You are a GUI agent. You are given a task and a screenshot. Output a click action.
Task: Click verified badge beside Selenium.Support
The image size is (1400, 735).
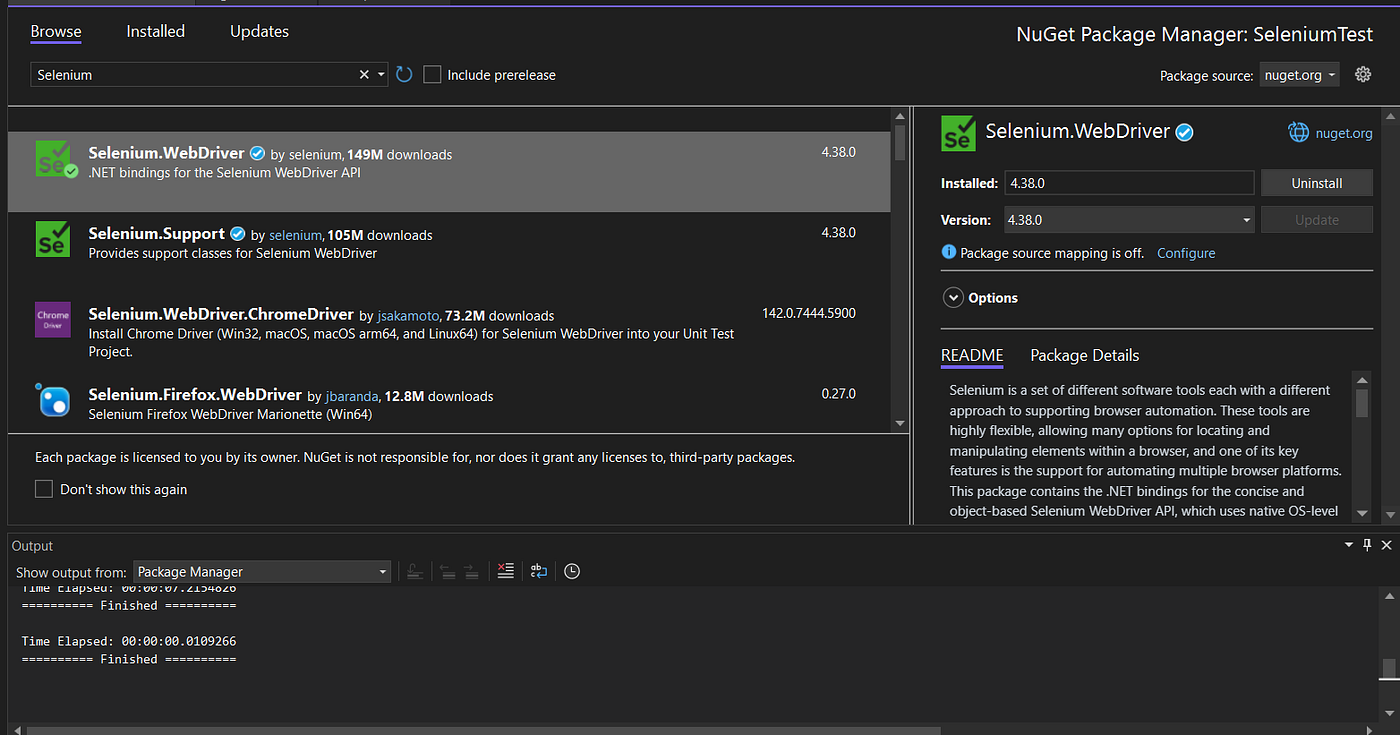238,234
